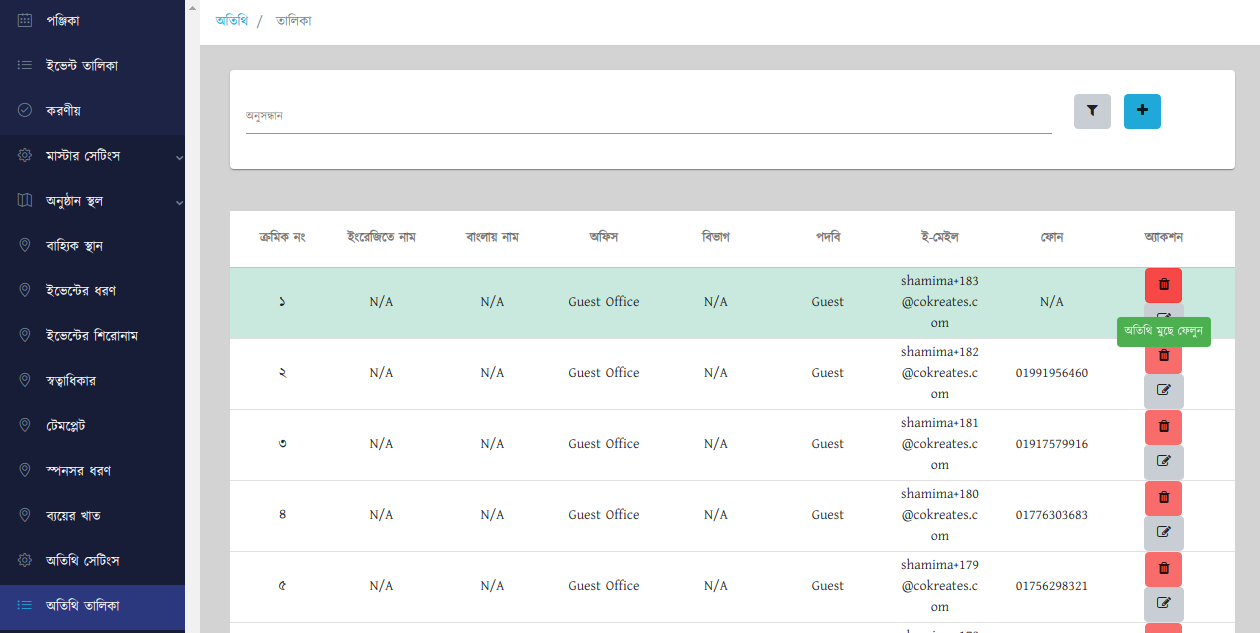Delete guest shamima+182 with trash button
The height and width of the screenshot is (633, 1260).
[x=1163, y=358]
